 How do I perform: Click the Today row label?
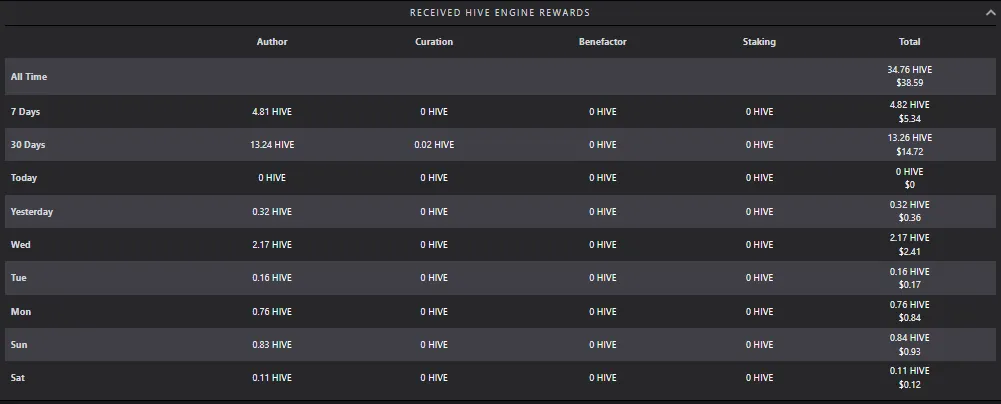click(24, 177)
